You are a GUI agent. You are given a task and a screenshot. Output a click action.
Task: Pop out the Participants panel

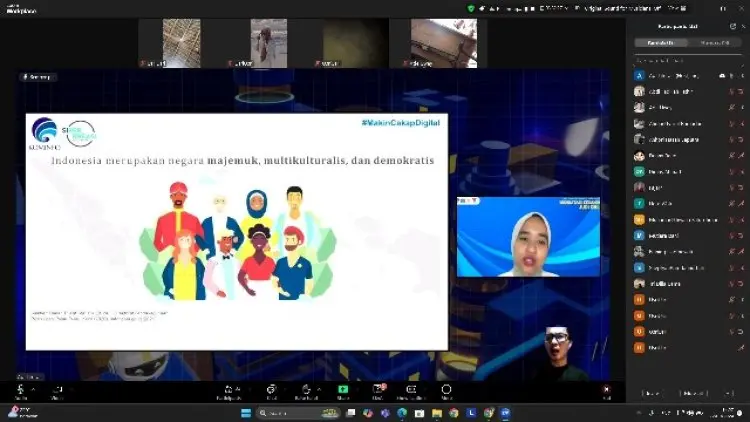point(733,26)
